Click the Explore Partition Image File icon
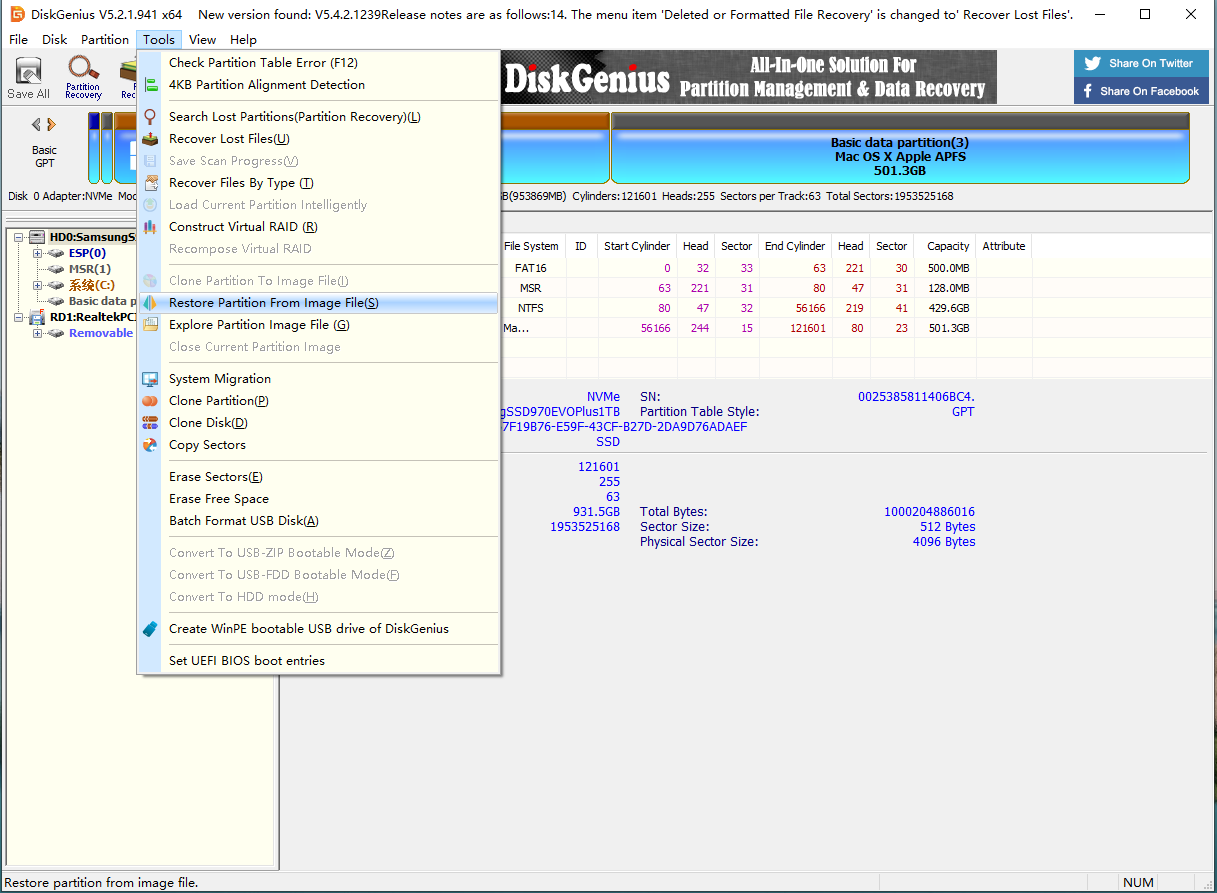This screenshot has height=893, width=1217. (x=150, y=325)
